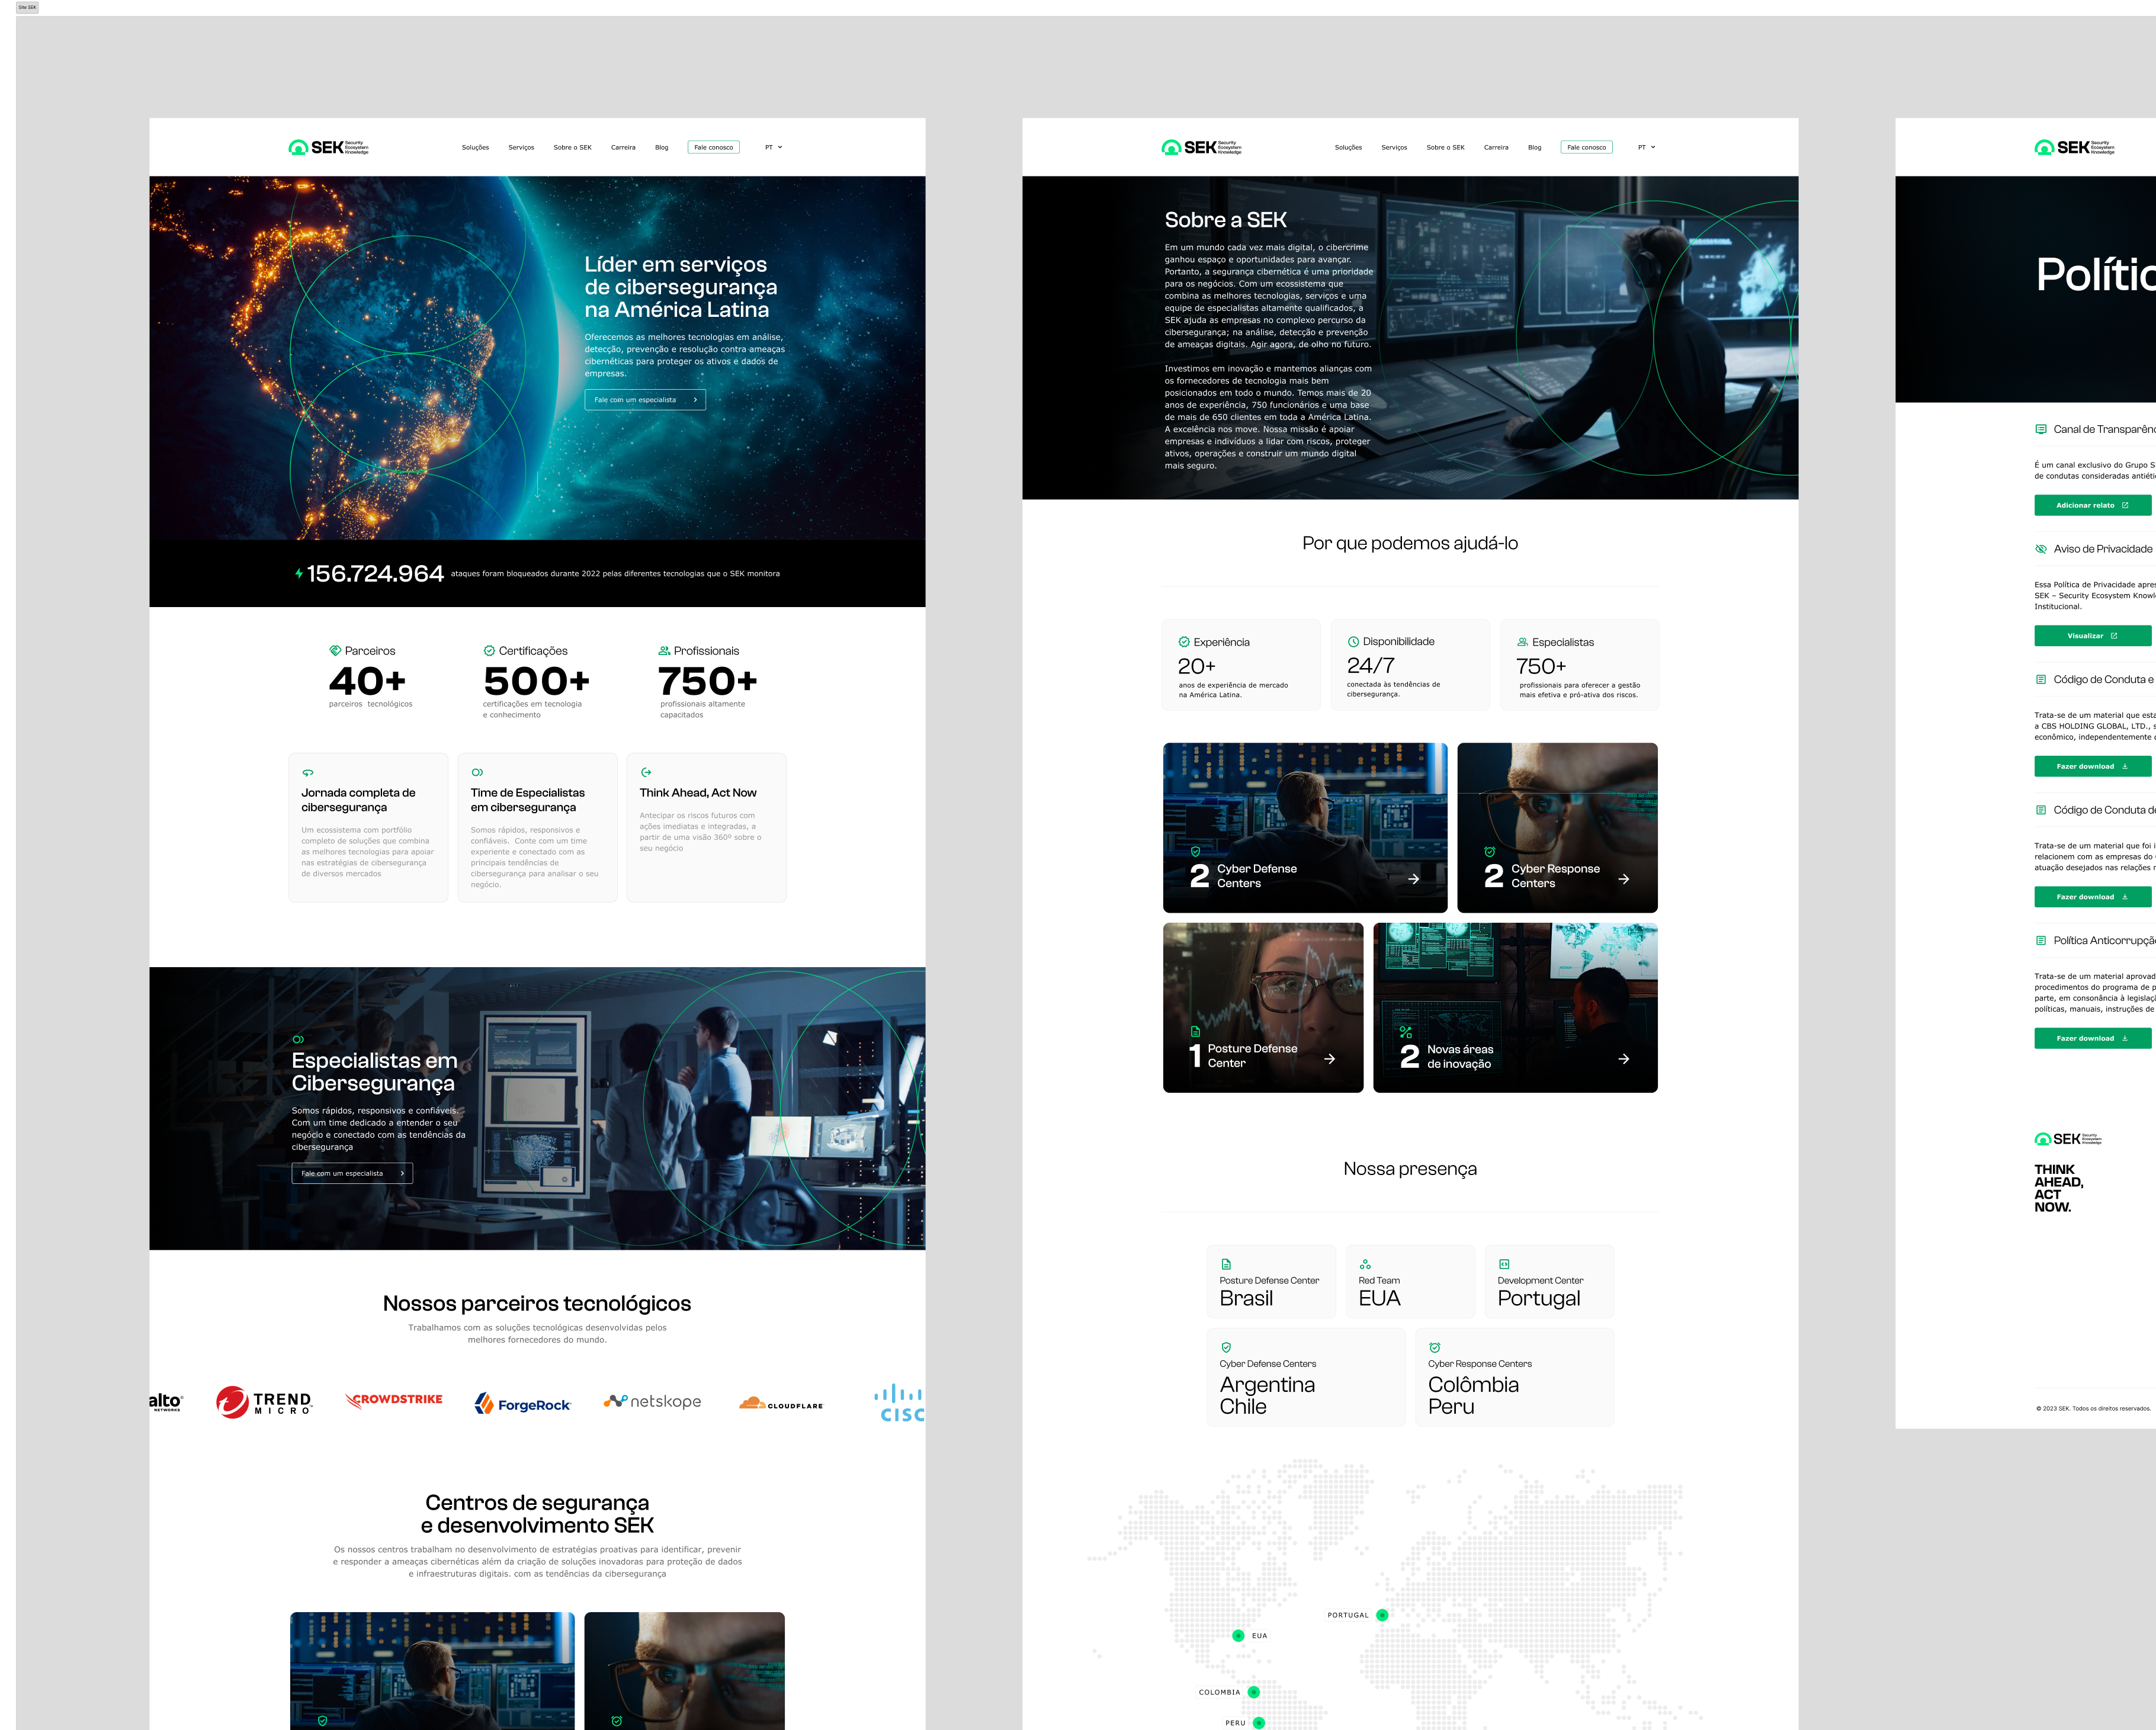Viewport: 2156px width, 1730px height.
Task: Click the arrow on the Cyber Defense Centers card
Action: coord(1413,879)
